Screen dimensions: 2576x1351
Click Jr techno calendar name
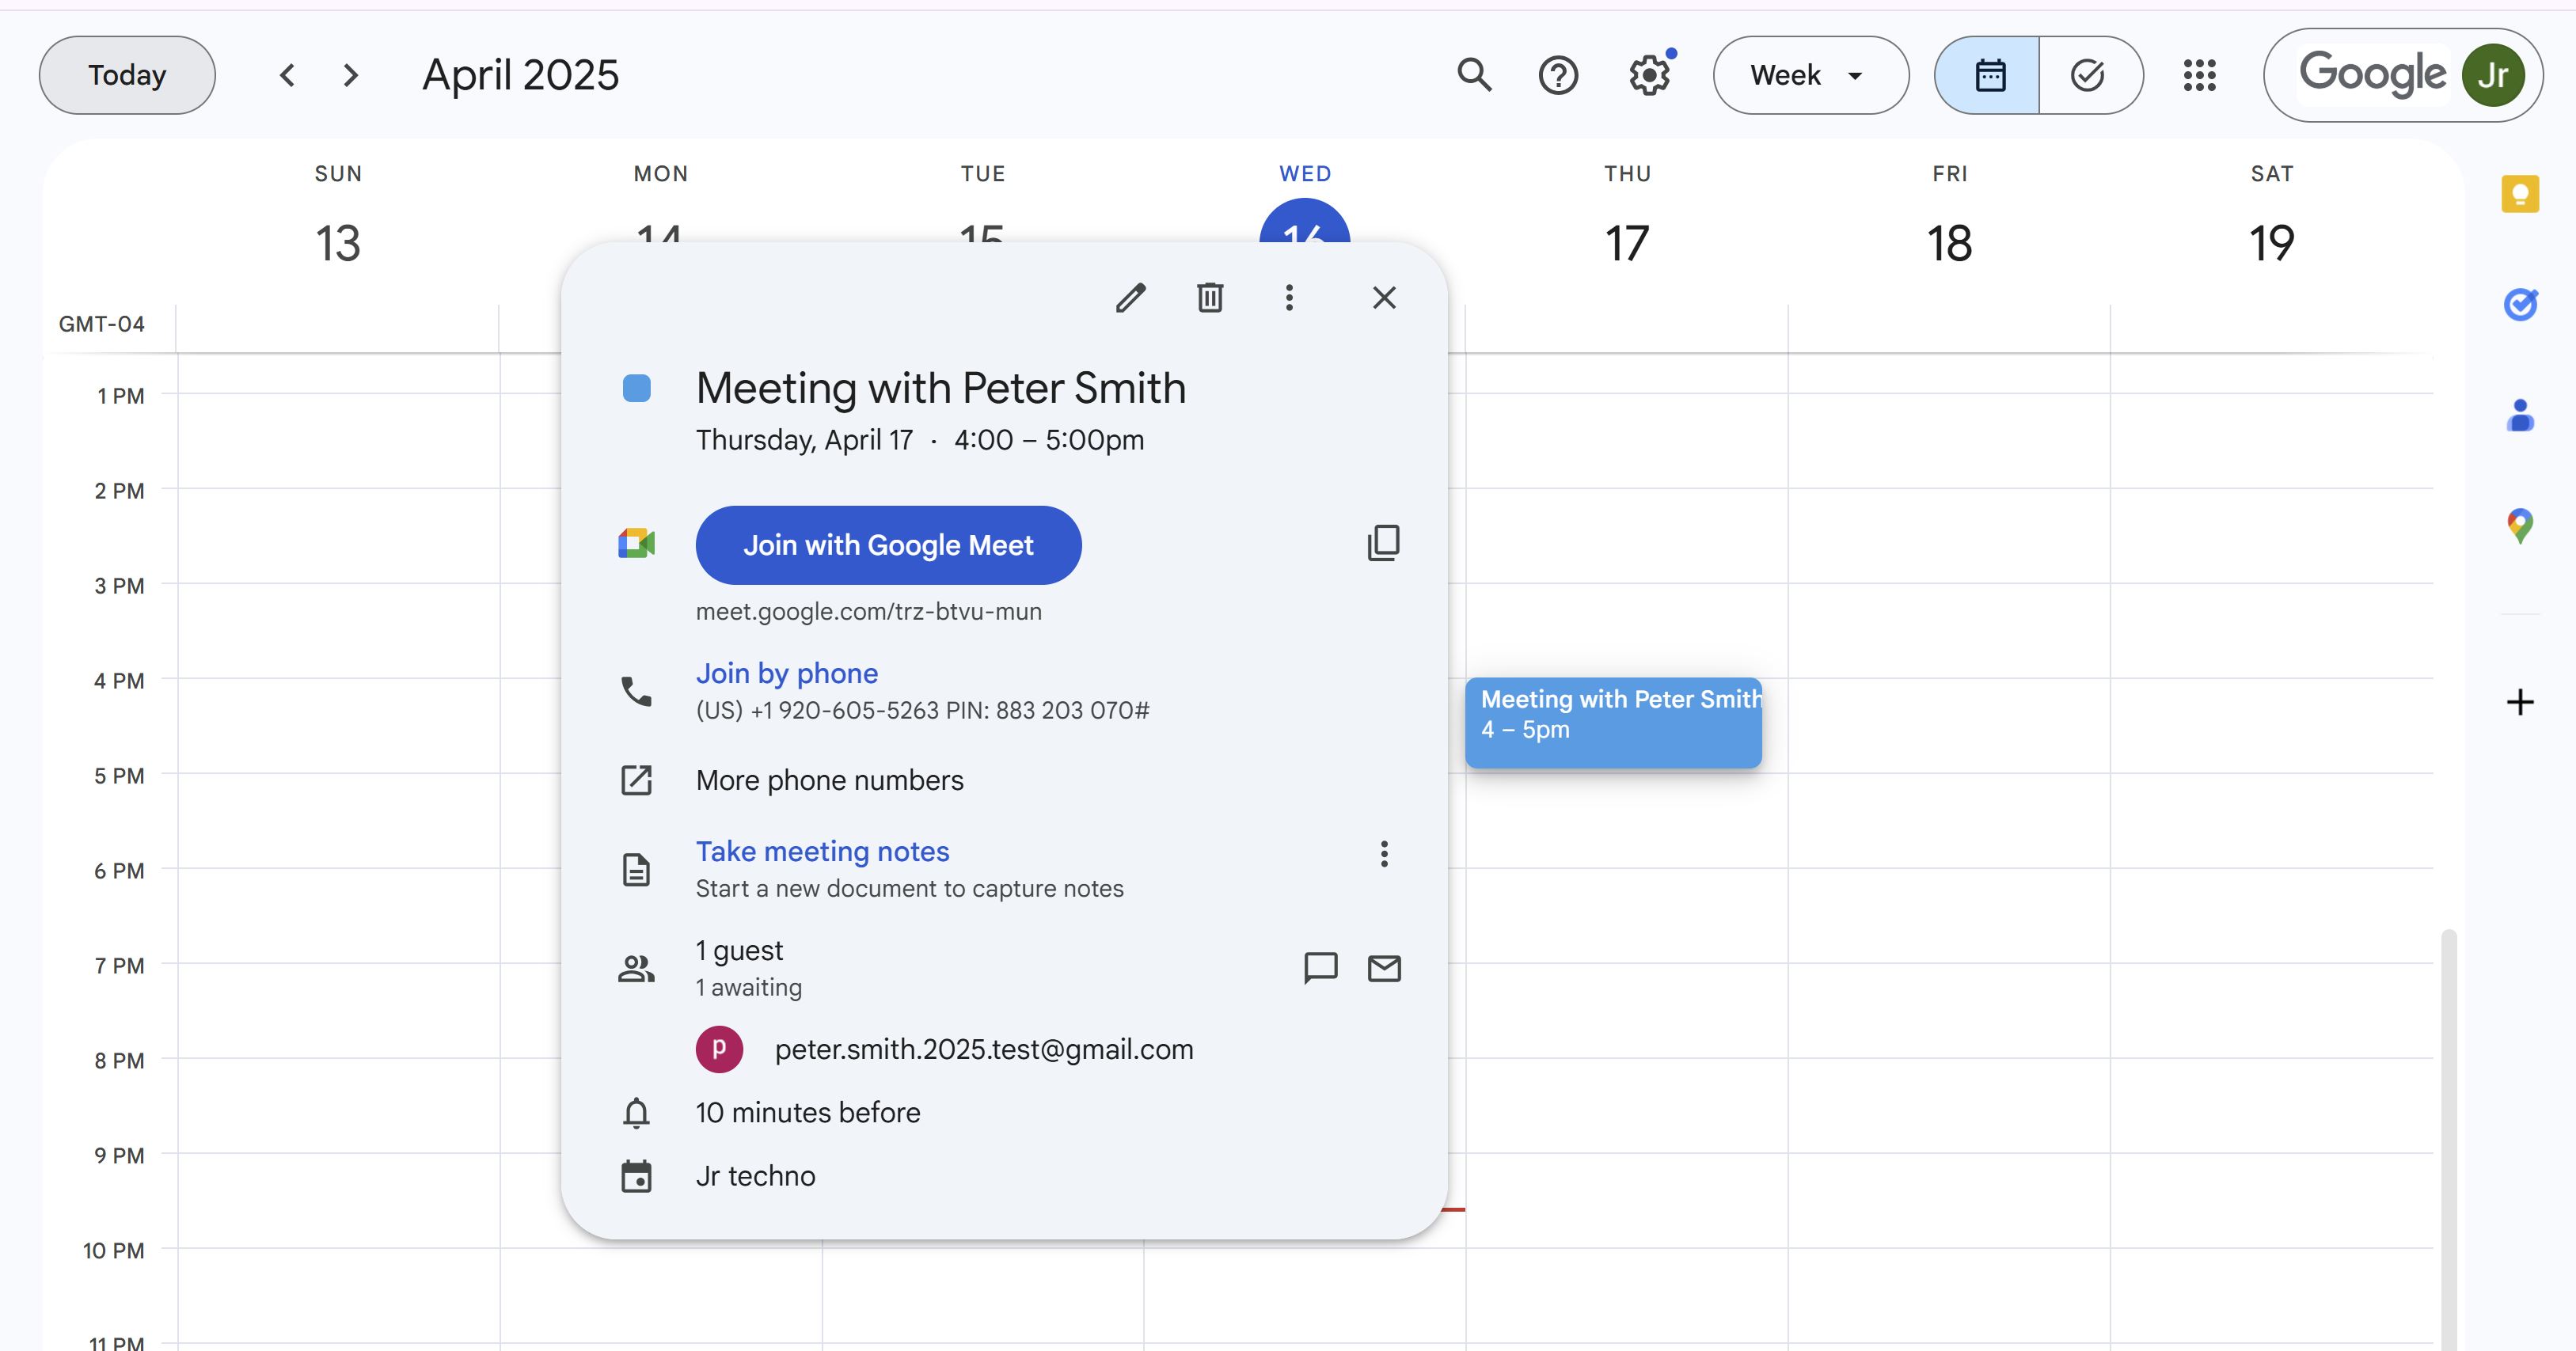[x=755, y=1176]
